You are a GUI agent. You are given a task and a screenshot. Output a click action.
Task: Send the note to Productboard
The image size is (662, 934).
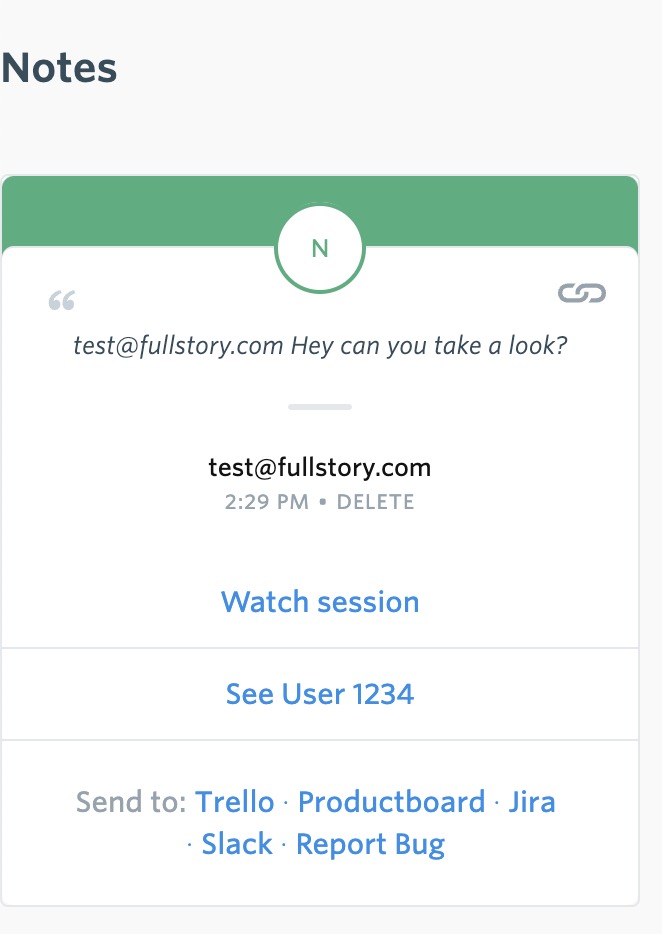(391, 801)
